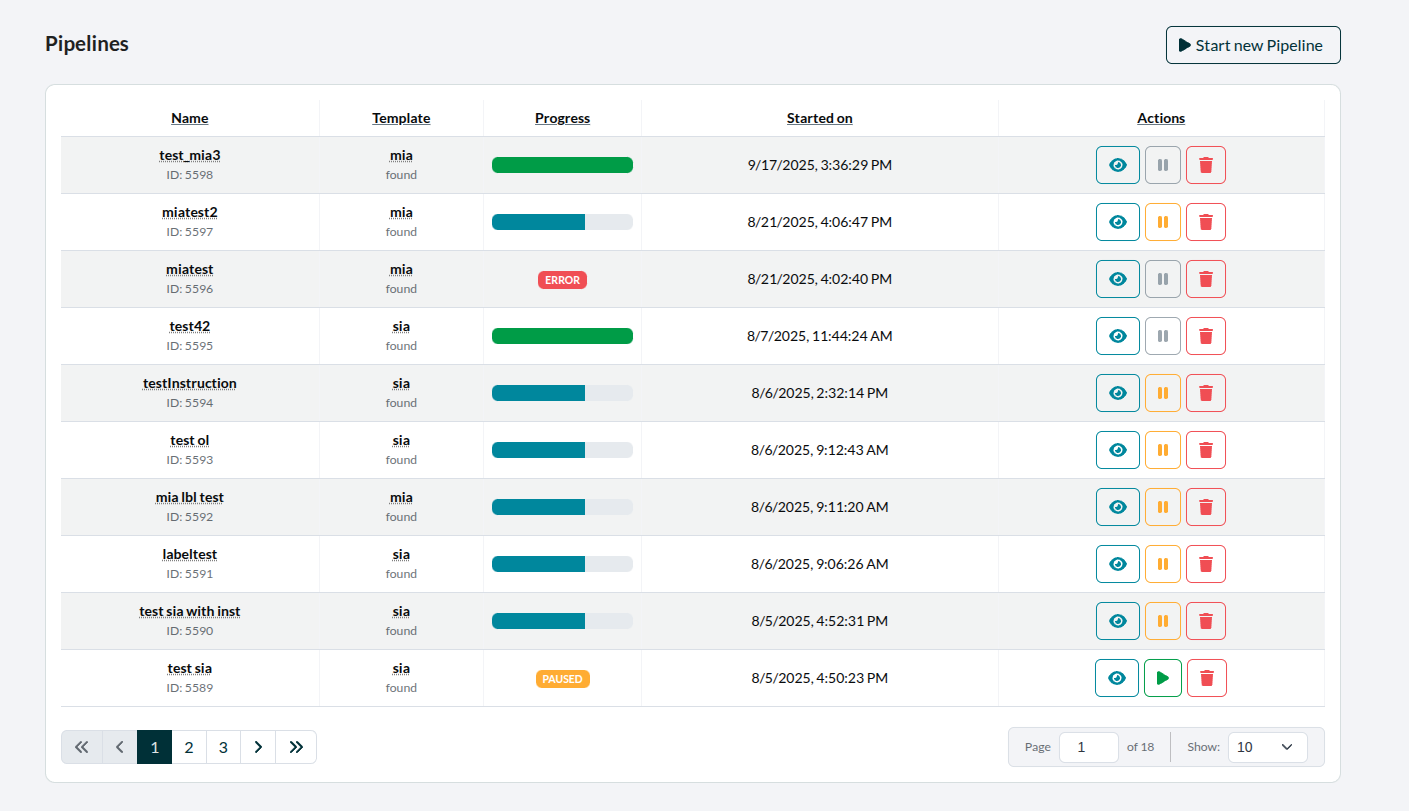Jump to last page of pipelines
Image resolution: width=1409 pixels, height=811 pixels.
296,747
